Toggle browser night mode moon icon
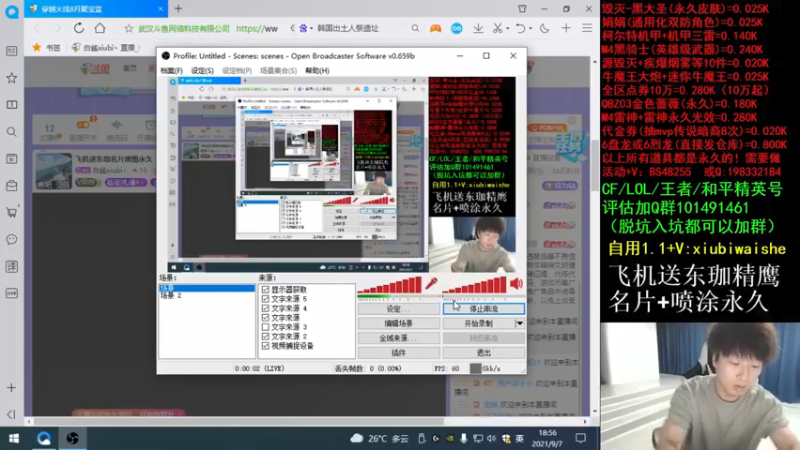 click(x=544, y=29)
